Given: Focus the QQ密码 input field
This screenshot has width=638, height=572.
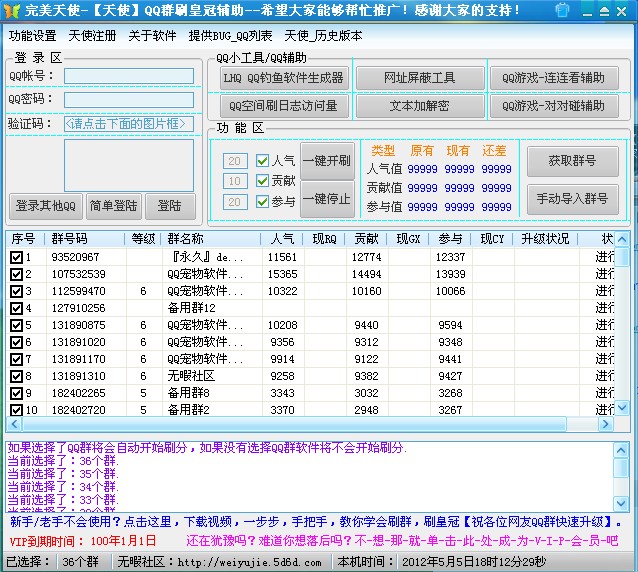Looking at the screenshot, I should tap(129, 100).
